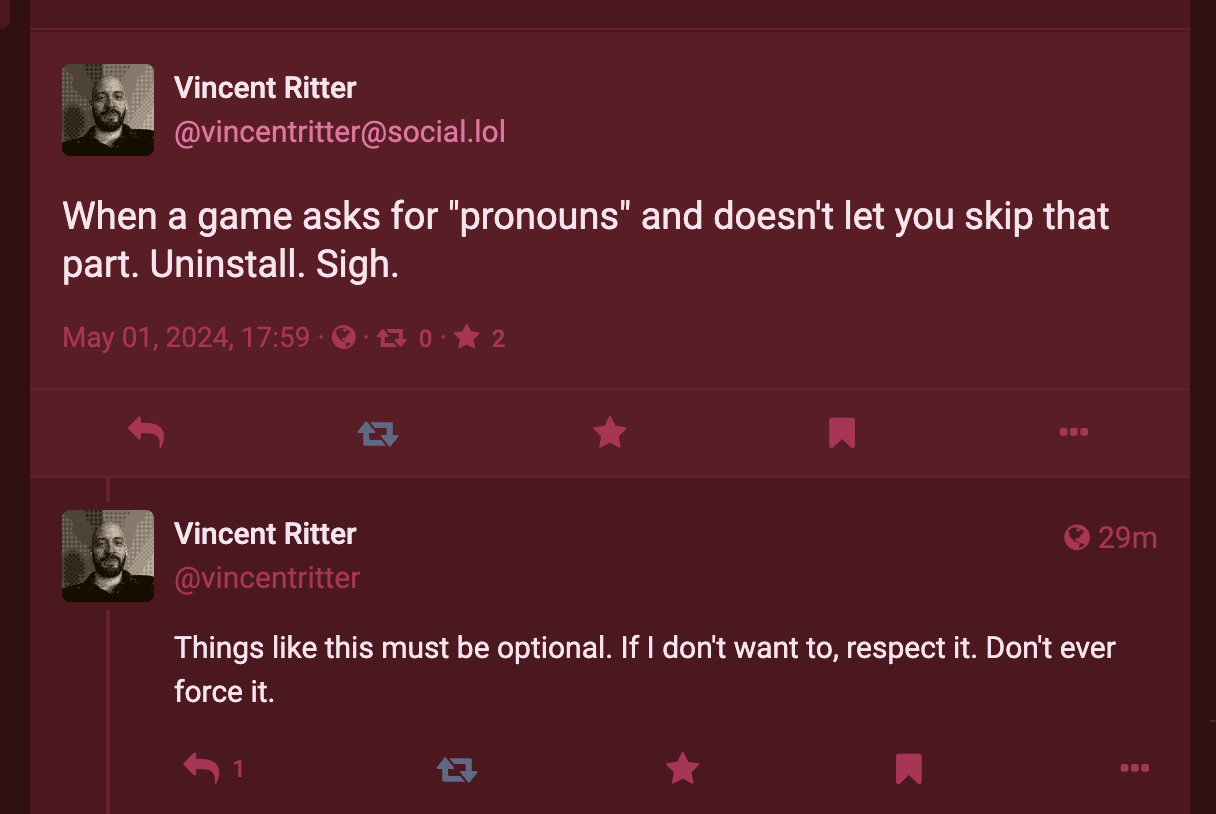Click the 29m timestamp on reply
This screenshot has width=1216, height=814.
1127,538
